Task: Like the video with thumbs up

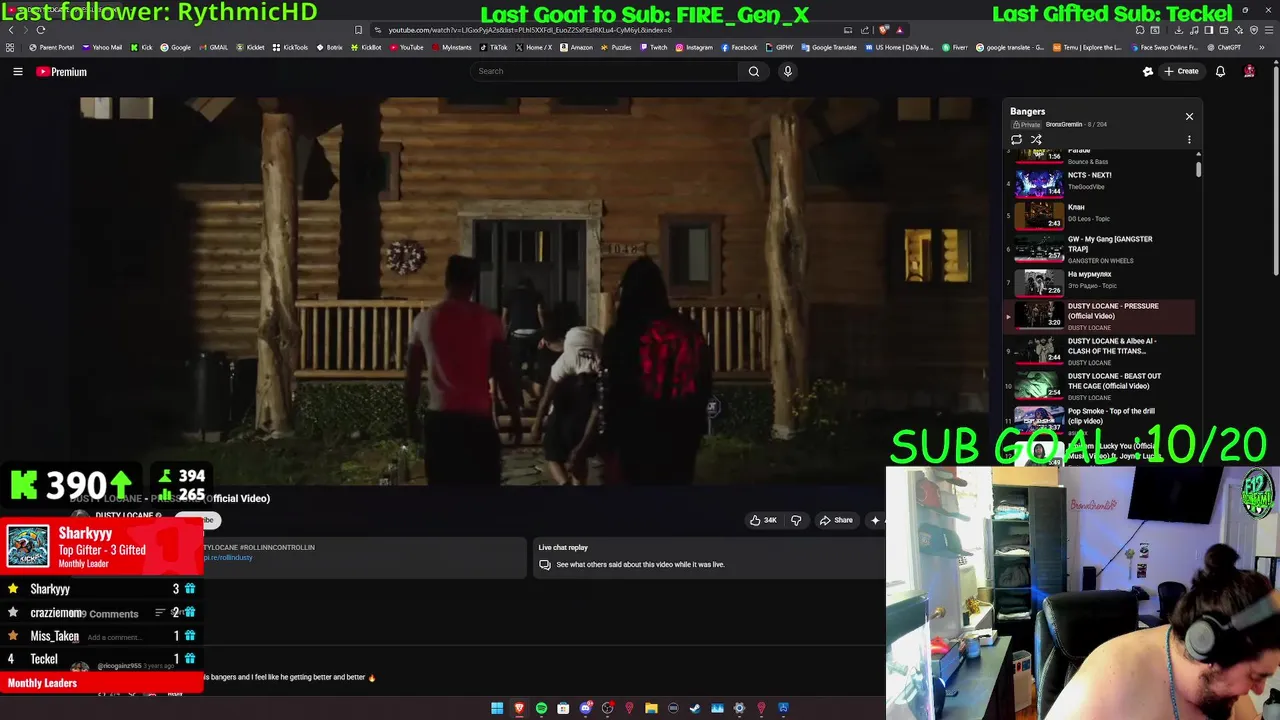Action: point(763,520)
